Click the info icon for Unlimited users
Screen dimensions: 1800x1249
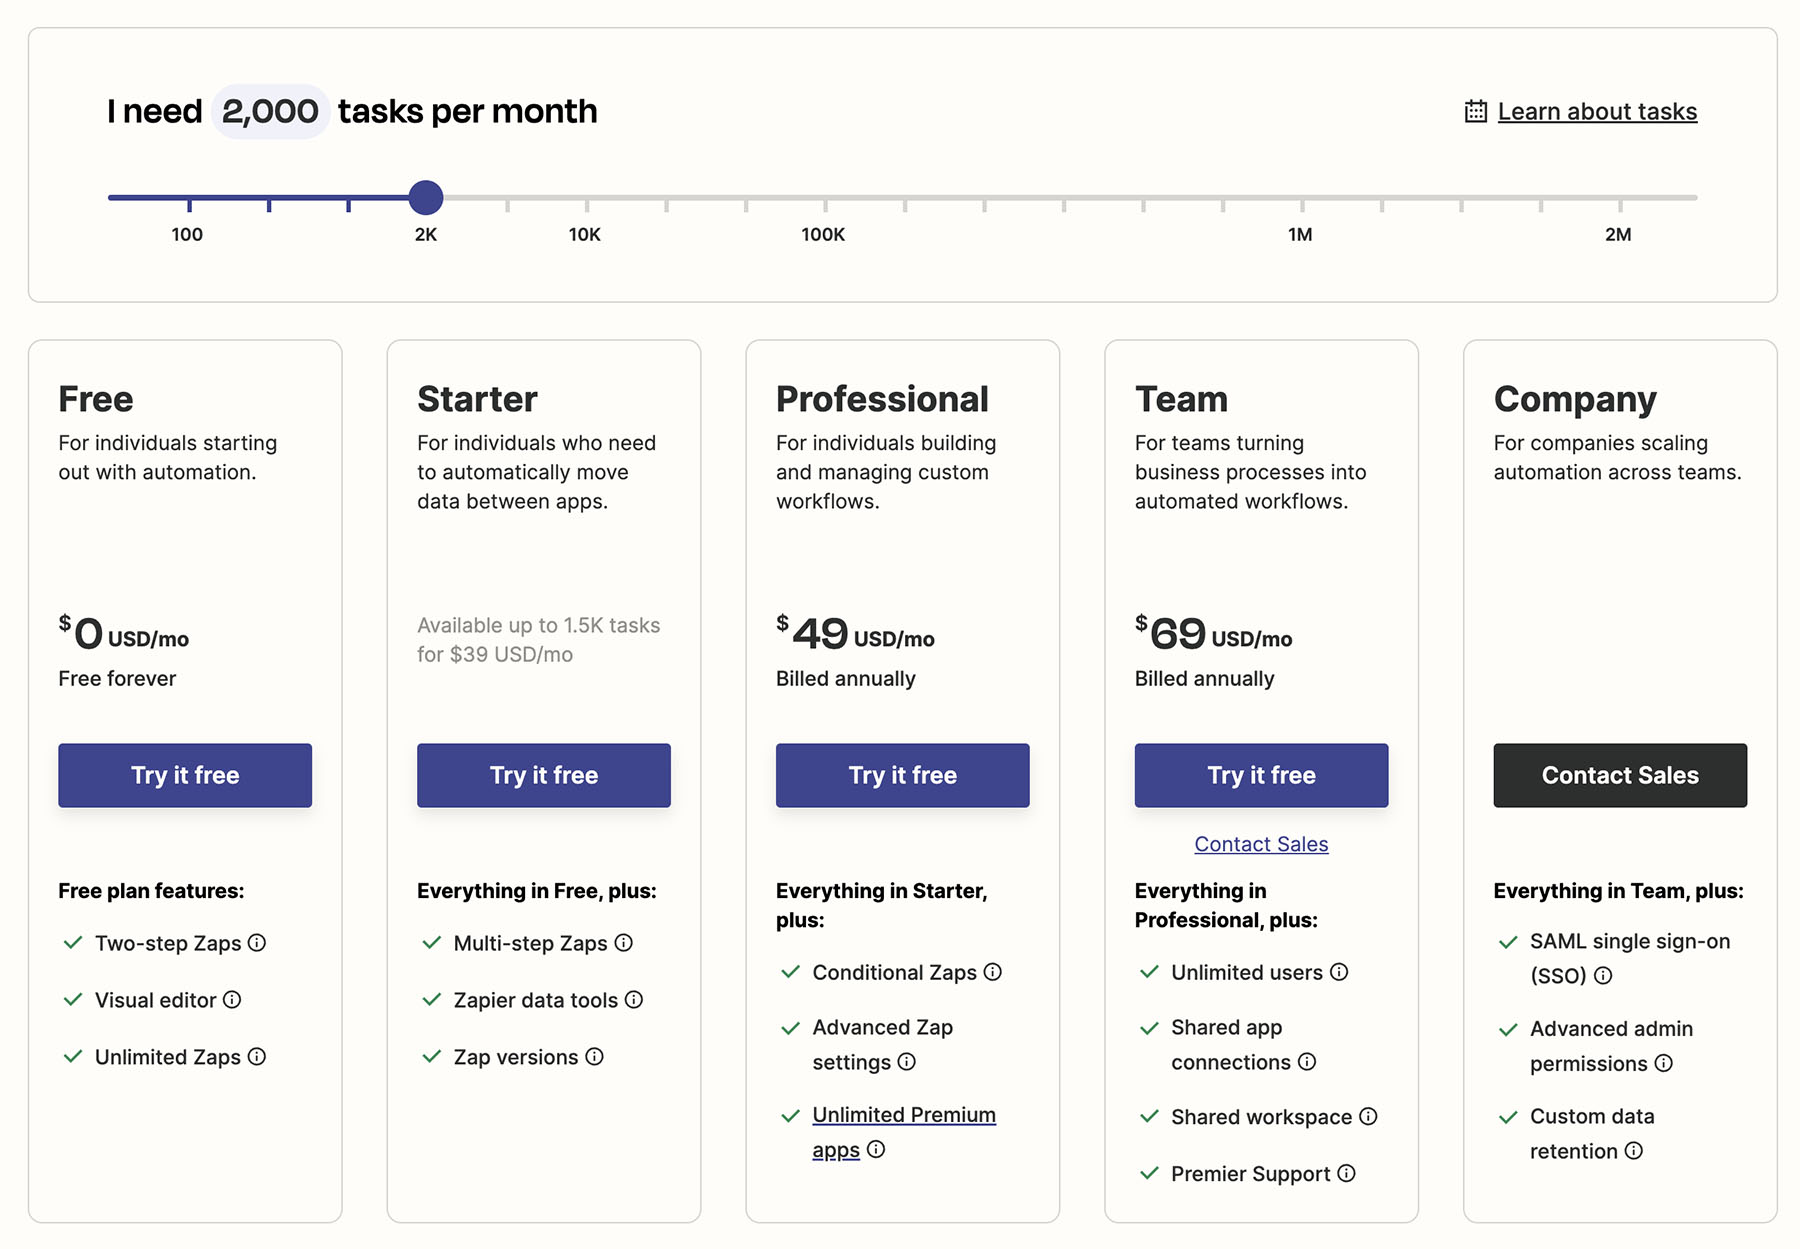[1339, 971]
